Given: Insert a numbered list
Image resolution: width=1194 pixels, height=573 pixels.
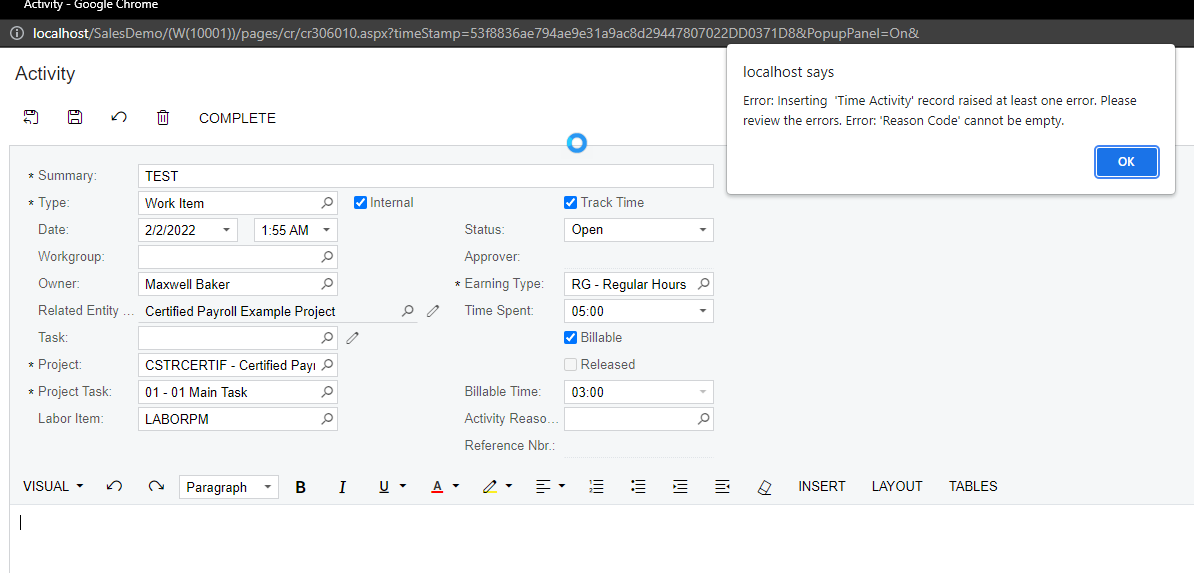Looking at the screenshot, I should pos(597,486).
